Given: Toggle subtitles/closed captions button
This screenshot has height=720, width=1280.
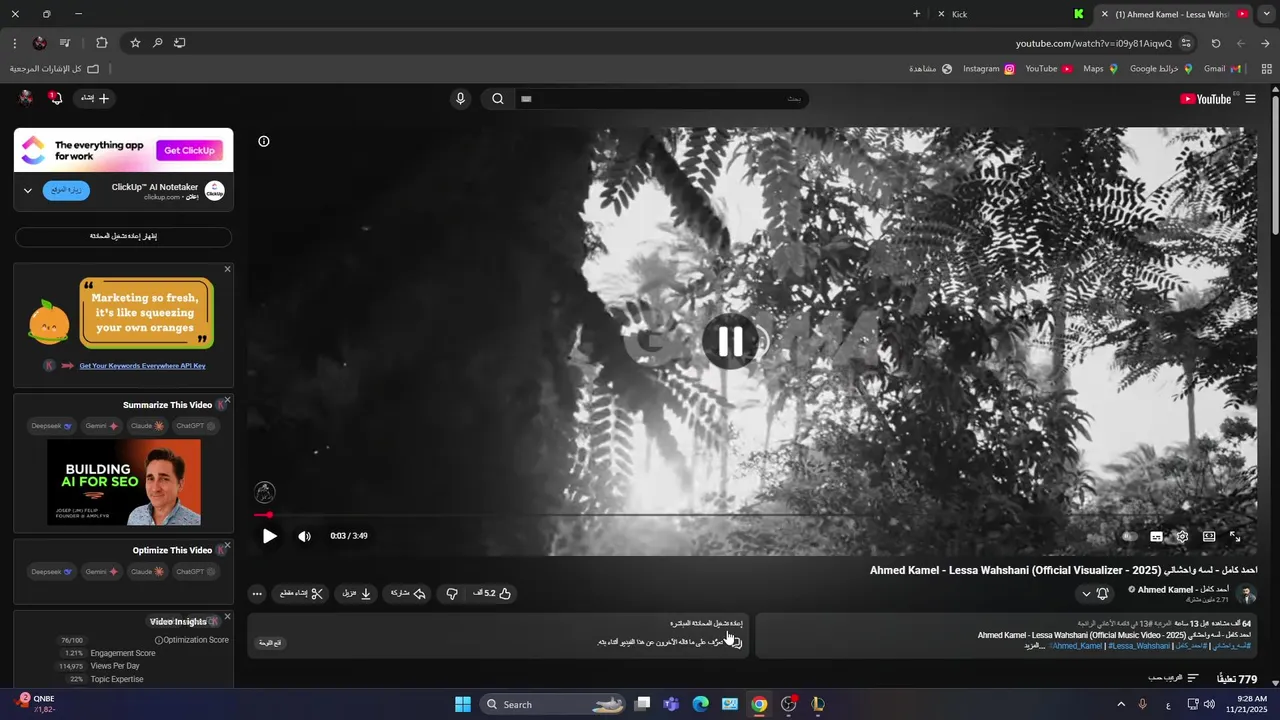Looking at the screenshot, I should [1157, 537].
